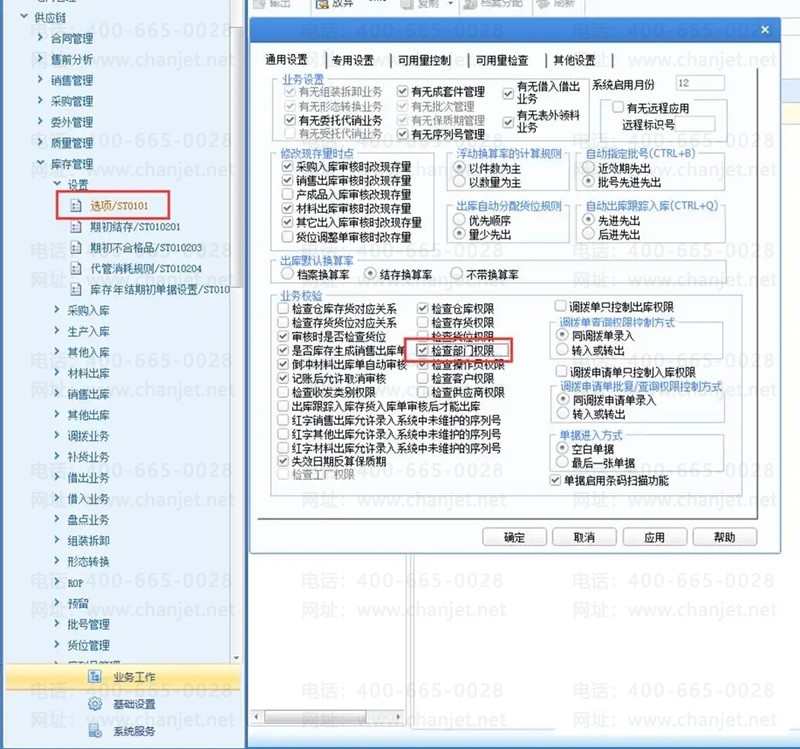The height and width of the screenshot is (749, 800).
Task: Switch to the 专用设置 tab
Action: (x=353, y=60)
